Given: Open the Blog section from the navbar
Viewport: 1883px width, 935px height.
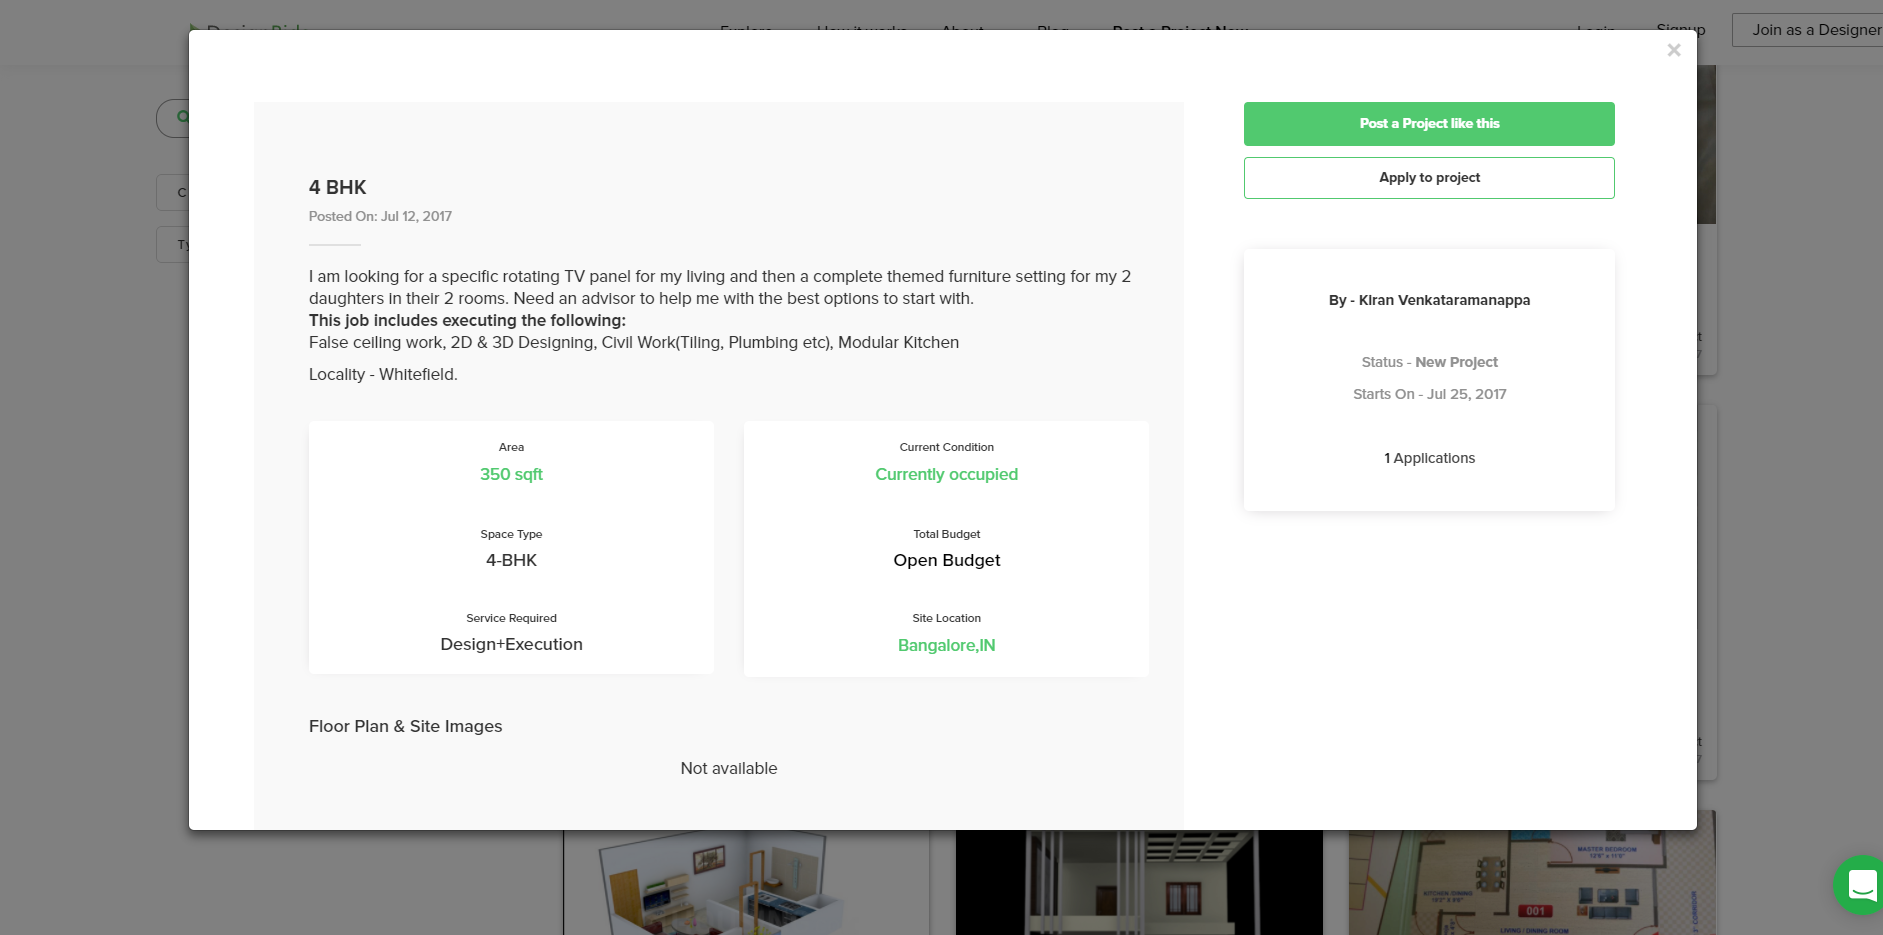Looking at the screenshot, I should point(1052,31).
